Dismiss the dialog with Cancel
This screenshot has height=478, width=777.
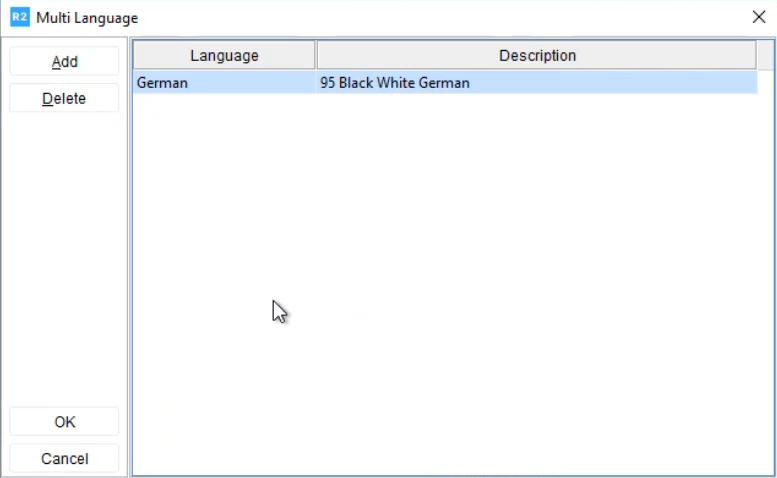pyautogui.click(x=64, y=459)
